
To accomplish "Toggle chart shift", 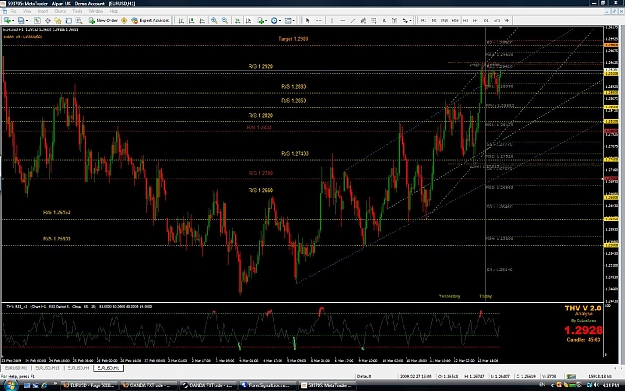I will tap(248, 20).
